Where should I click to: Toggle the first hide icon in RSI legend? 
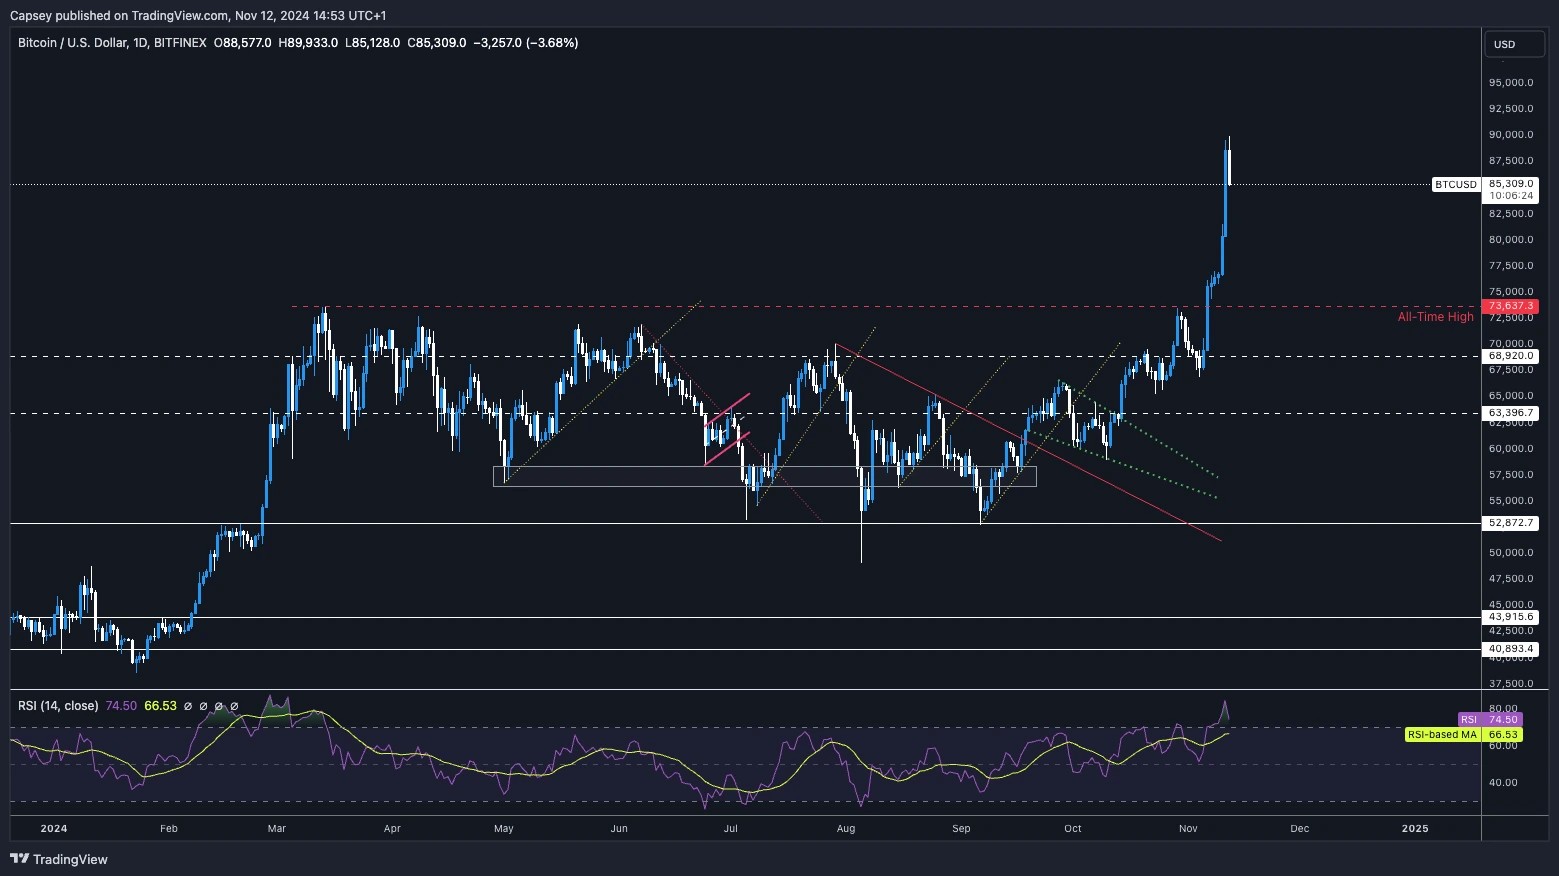tap(187, 707)
